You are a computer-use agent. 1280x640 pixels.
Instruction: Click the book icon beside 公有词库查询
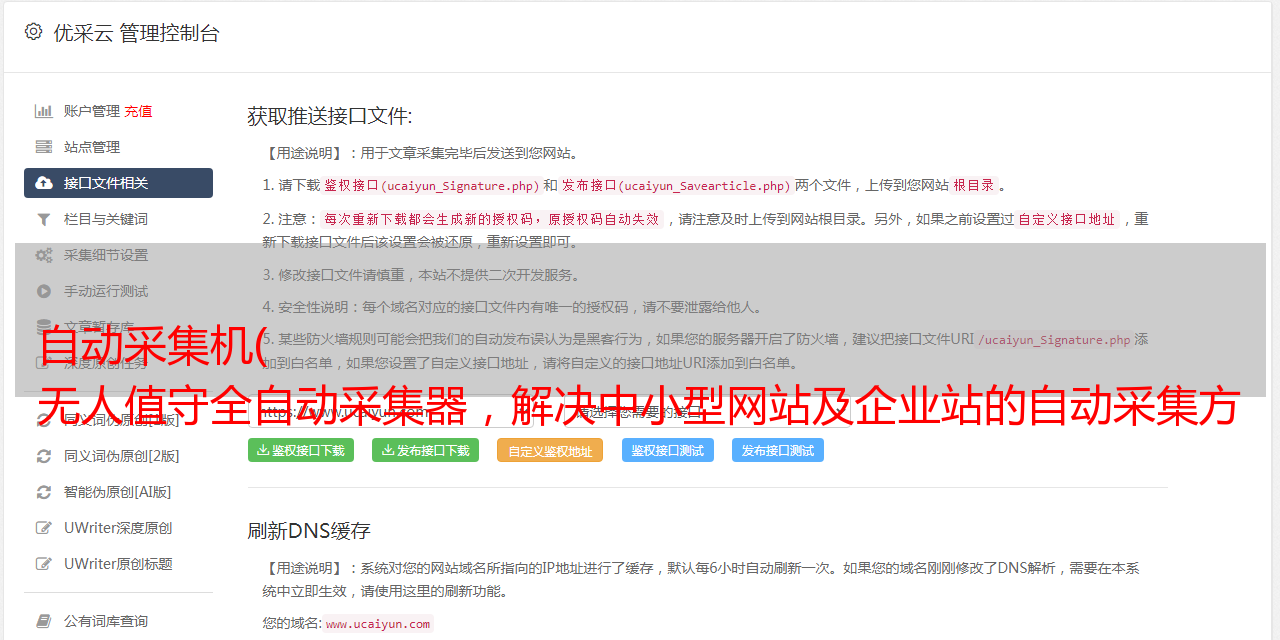[x=44, y=621]
